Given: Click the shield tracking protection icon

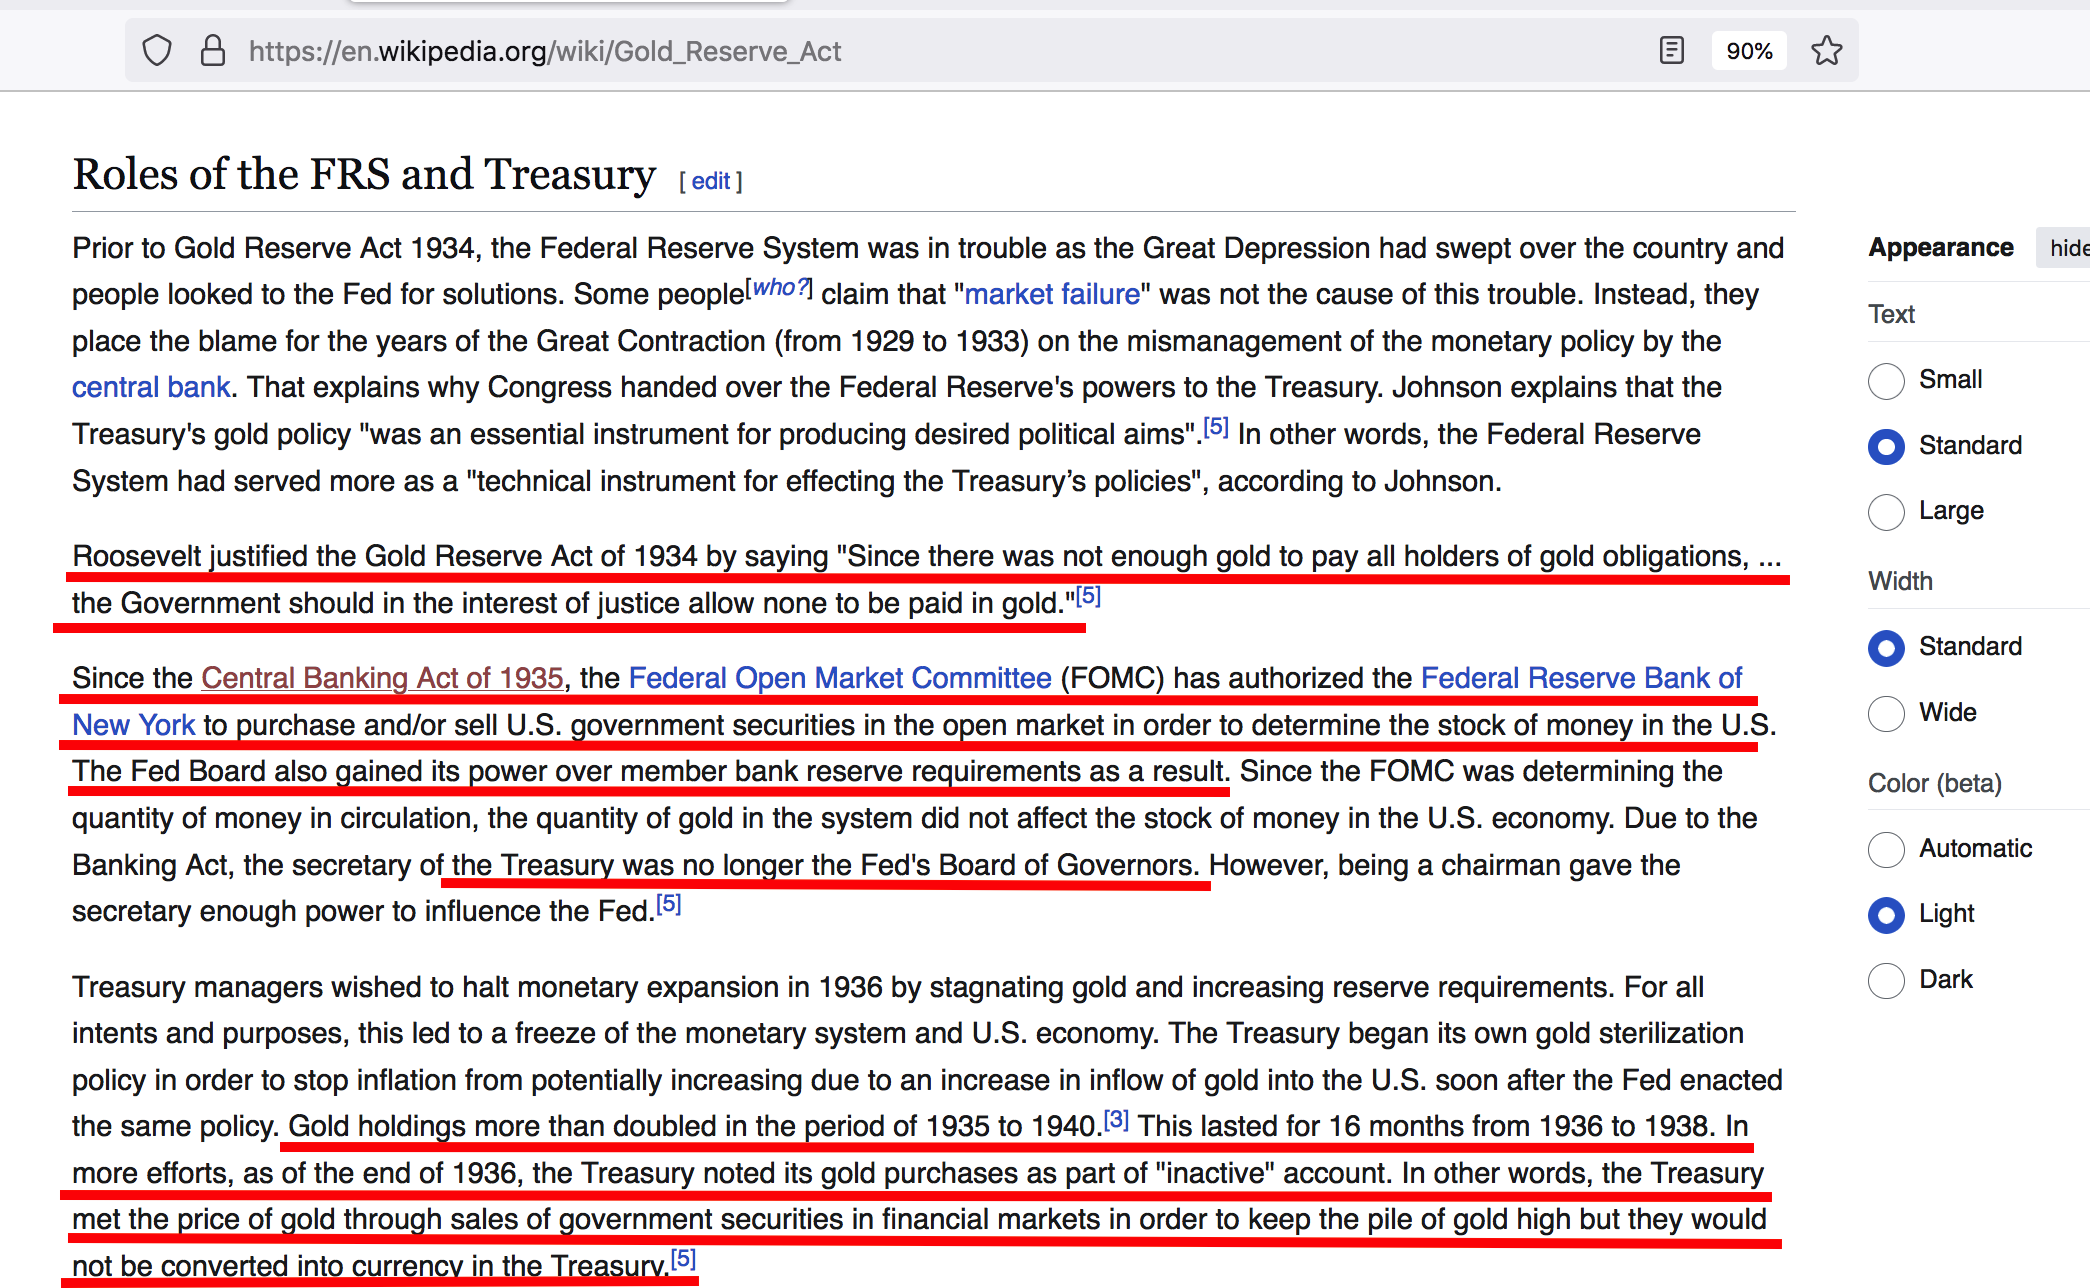Looking at the screenshot, I should click(x=157, y=51).
